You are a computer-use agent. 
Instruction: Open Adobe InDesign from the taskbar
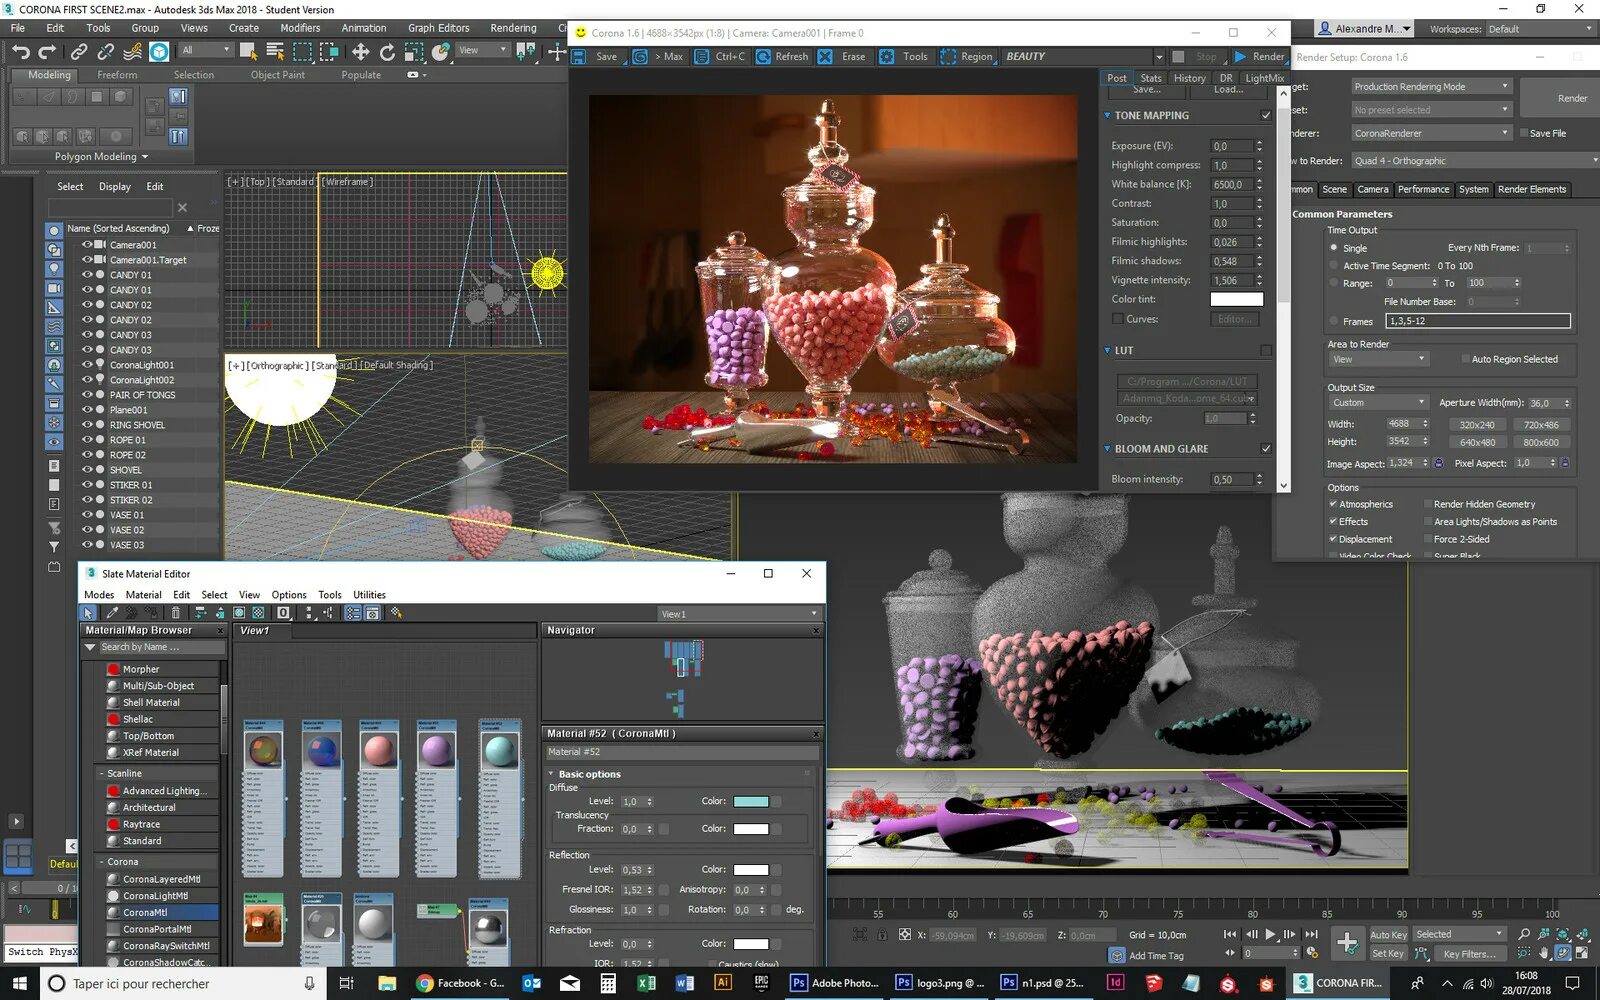coord(1115,983)
